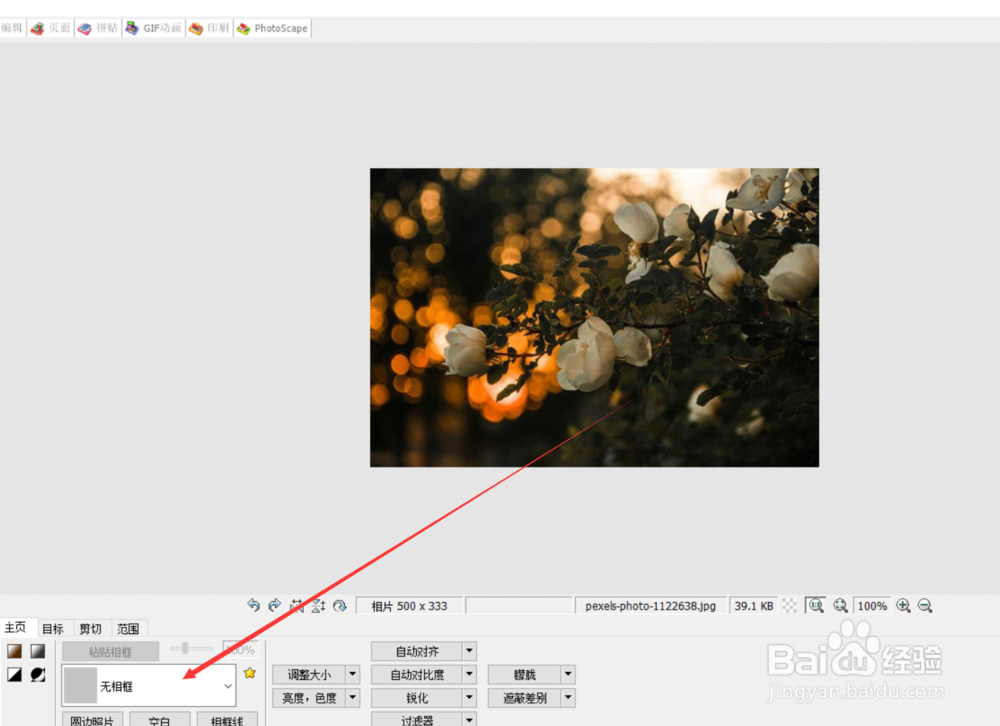The image size is (1000, 726).
Task: Expand the 调整大小 arrow menu
Action: (x=353, y=674)
